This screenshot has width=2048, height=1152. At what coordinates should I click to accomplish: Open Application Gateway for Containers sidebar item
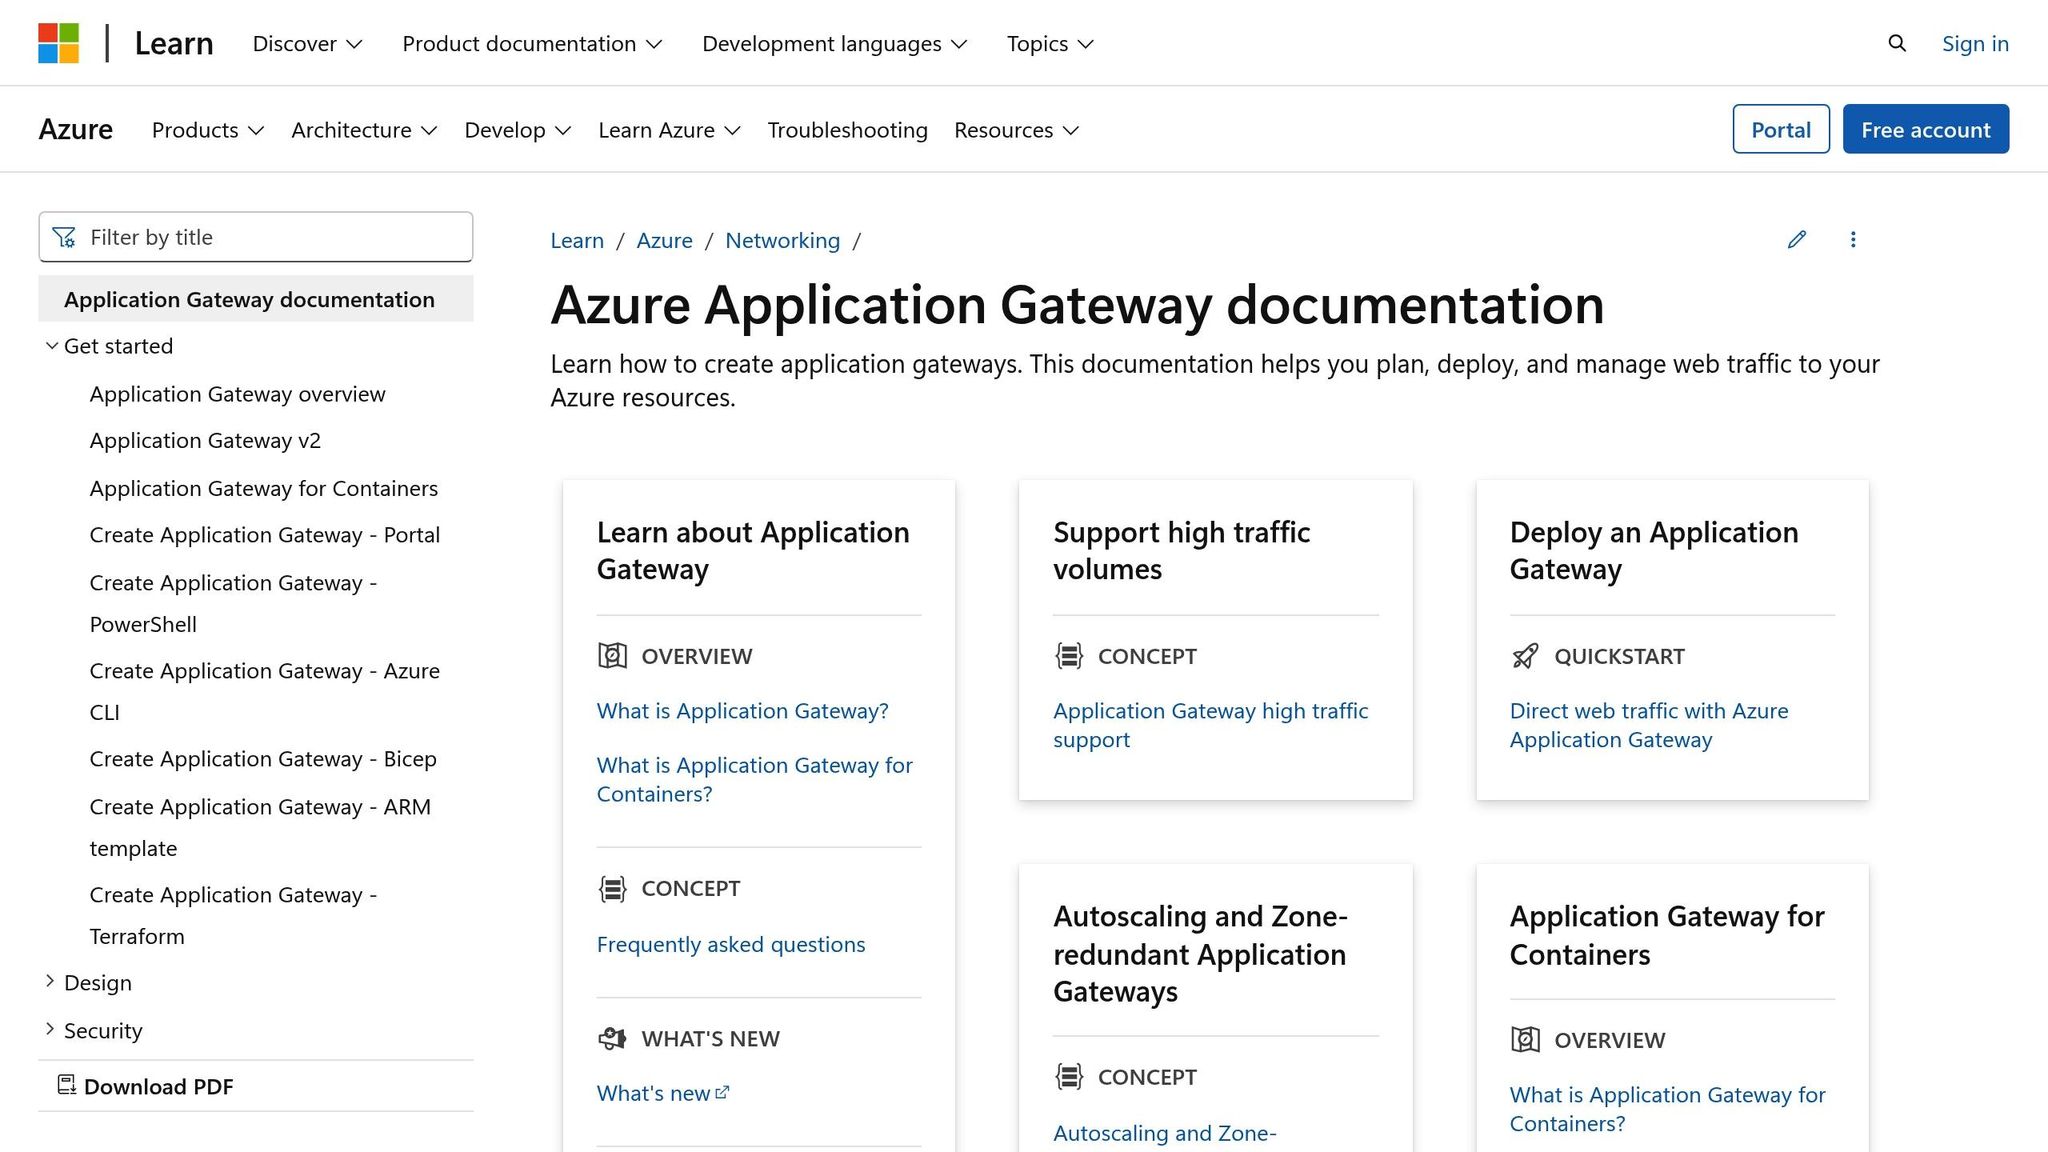point(264,488)
